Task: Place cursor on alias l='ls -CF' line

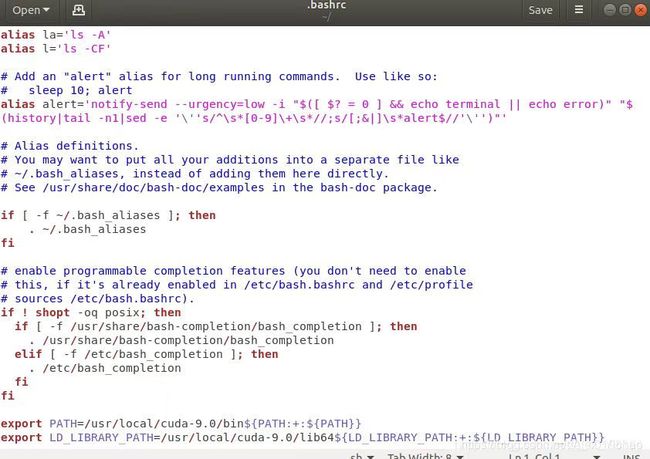Action: point(56,49)
